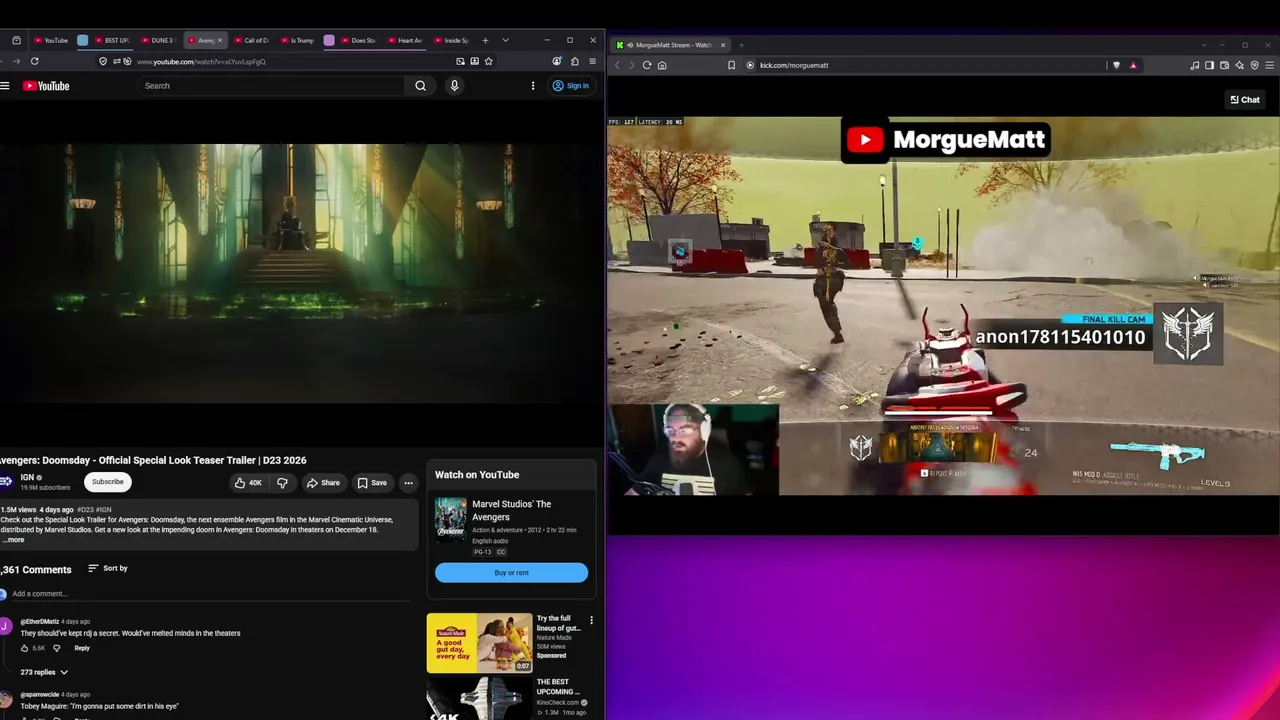Screen dimensions: 1280x720
Task: Open THE BEST UPCOMING video from KinoCheck
Action: click(x=558, y=687)
